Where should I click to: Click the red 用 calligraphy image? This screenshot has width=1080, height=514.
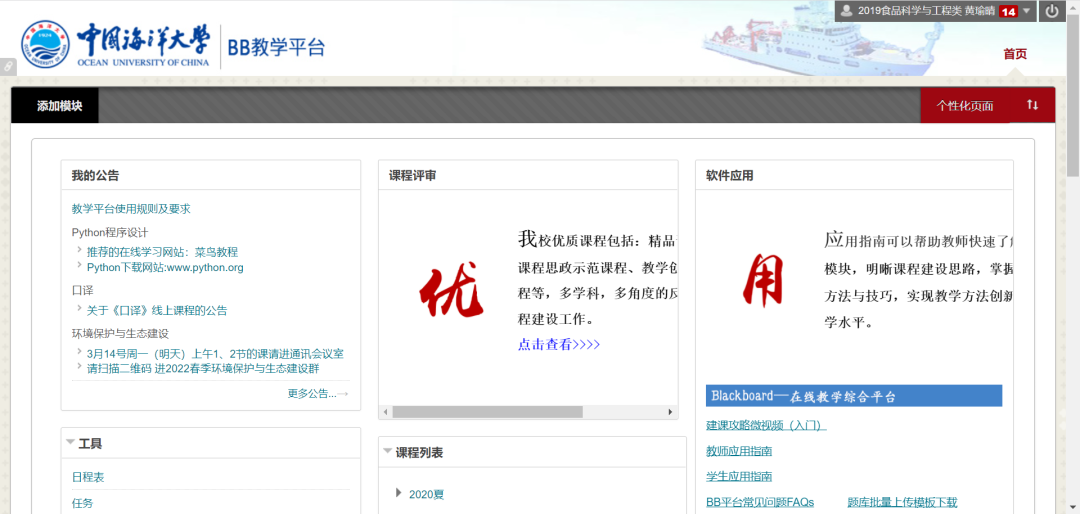(x=765, y=279)
